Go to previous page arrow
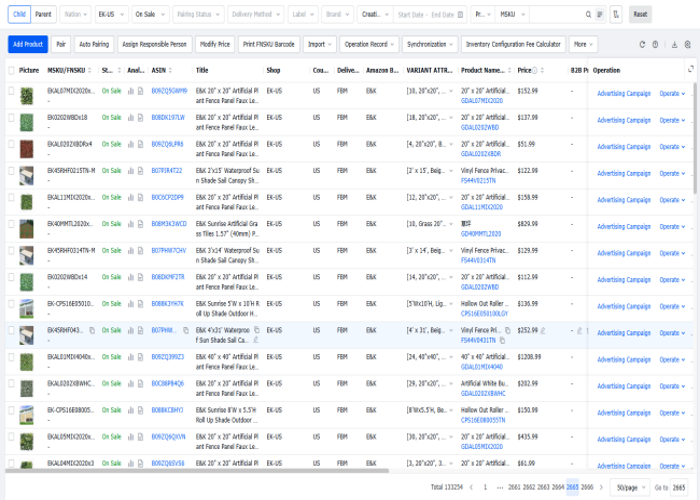 (471, 488)
